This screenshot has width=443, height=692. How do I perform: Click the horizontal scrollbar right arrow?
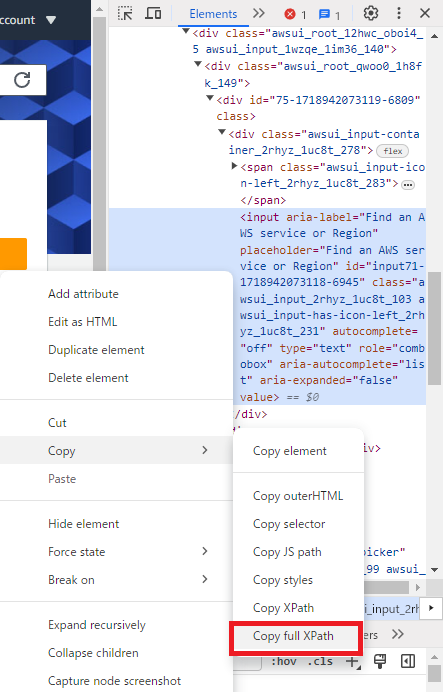pyautogui.click(x=418, y=587)
